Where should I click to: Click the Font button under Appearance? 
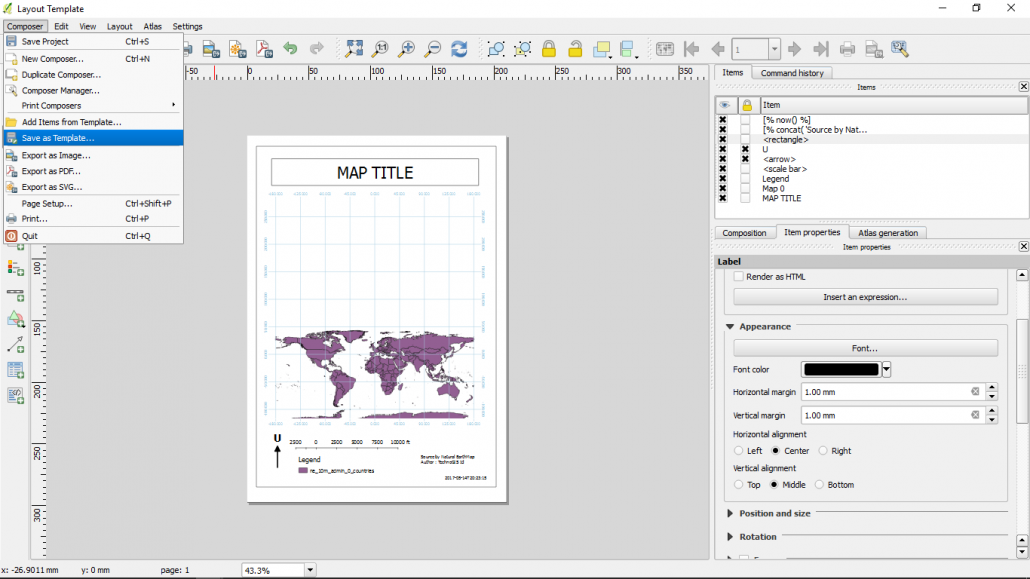click(x=866, y=347)
